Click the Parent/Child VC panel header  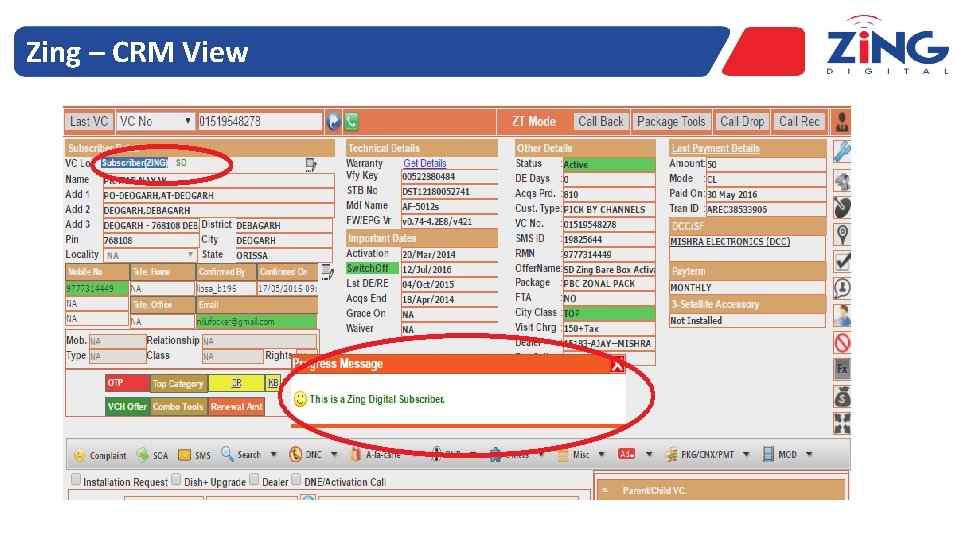[x=721, y=490]
